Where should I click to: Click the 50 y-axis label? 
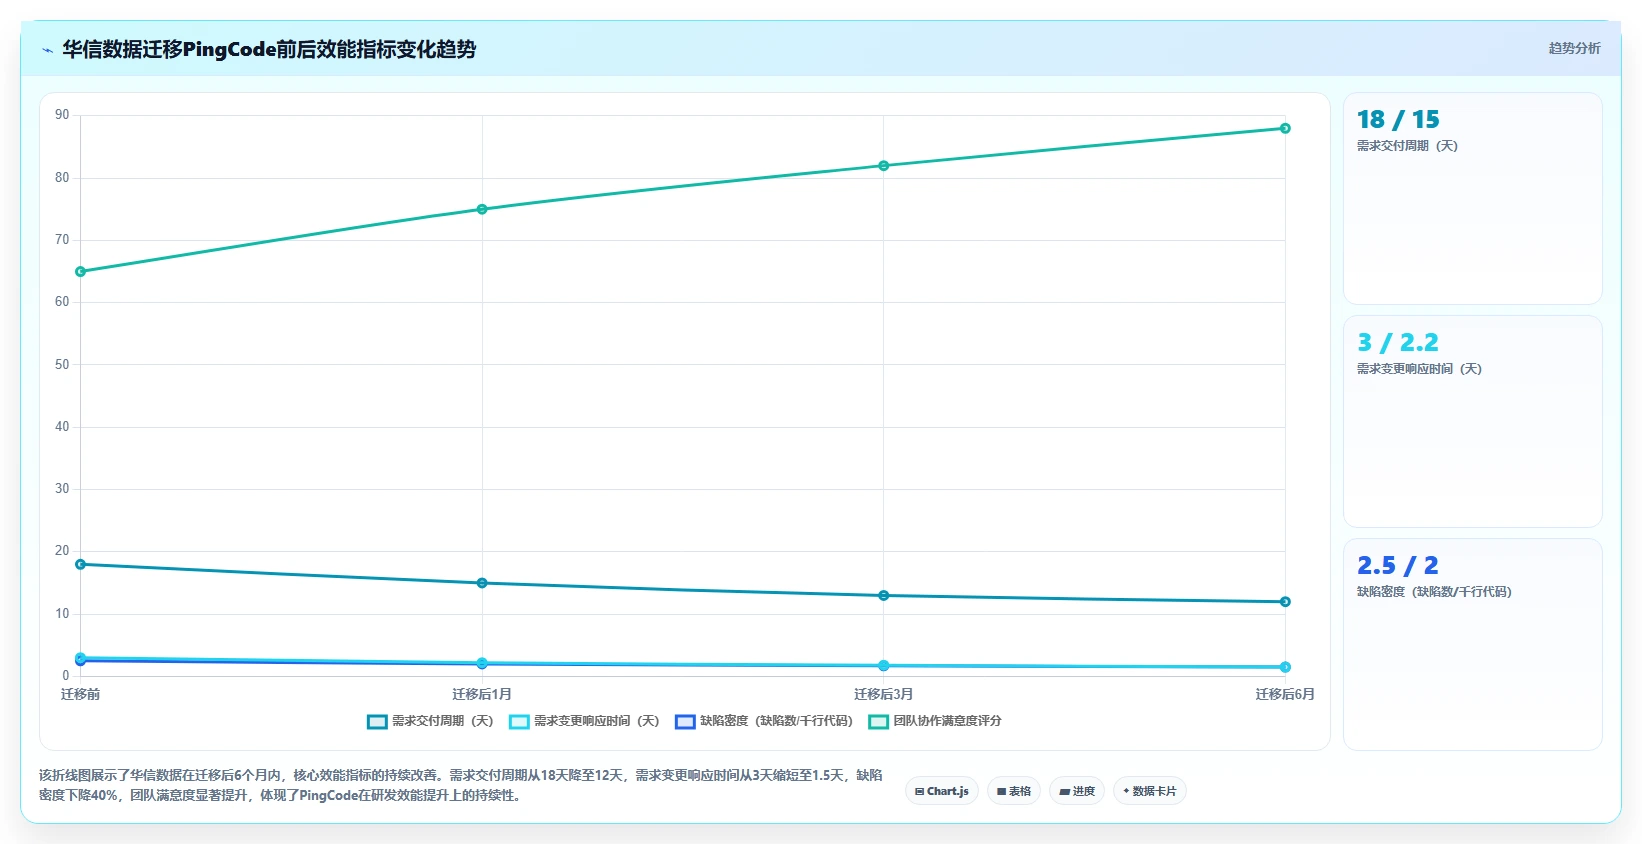62,365
